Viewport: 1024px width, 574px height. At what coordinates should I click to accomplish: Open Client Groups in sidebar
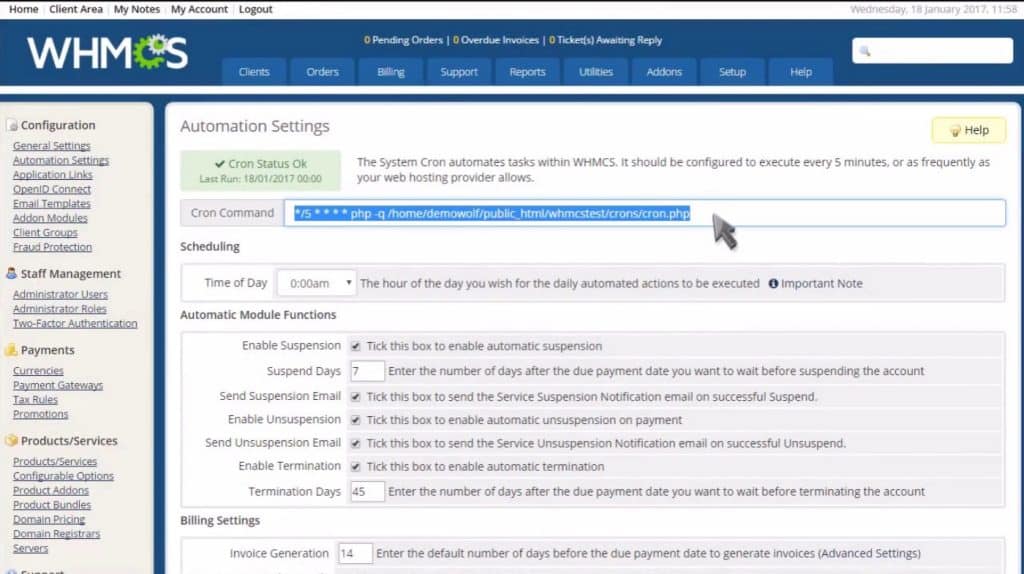click(x=45, y=232)
